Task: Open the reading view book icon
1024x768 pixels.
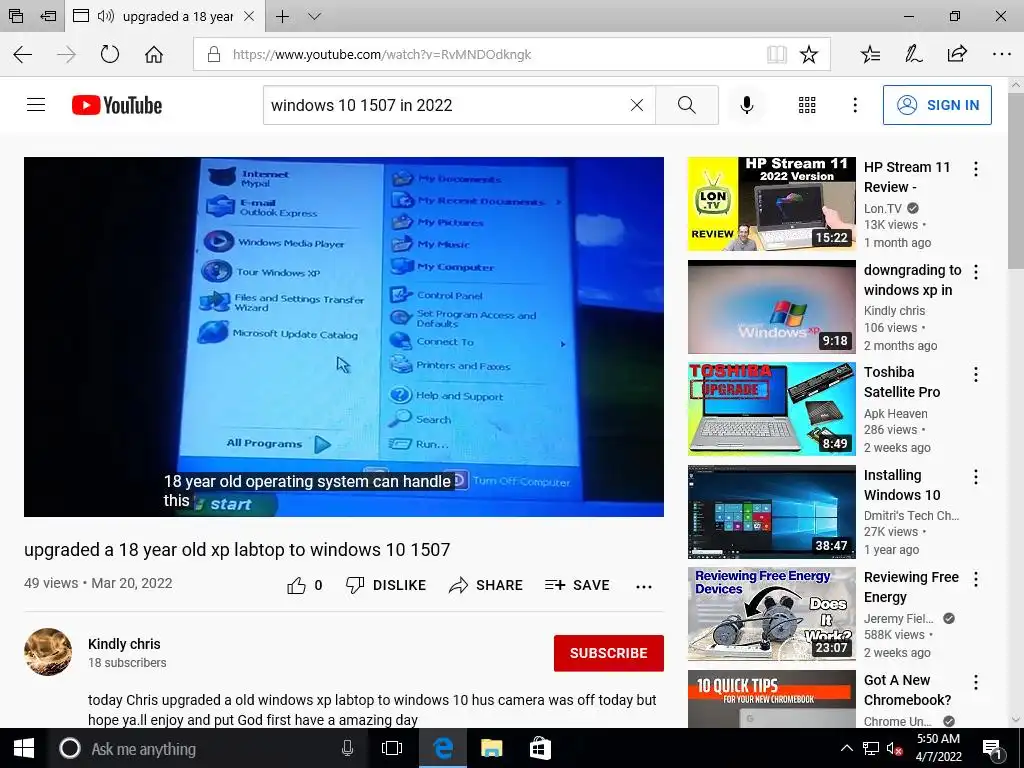Action: click(776, 54)
